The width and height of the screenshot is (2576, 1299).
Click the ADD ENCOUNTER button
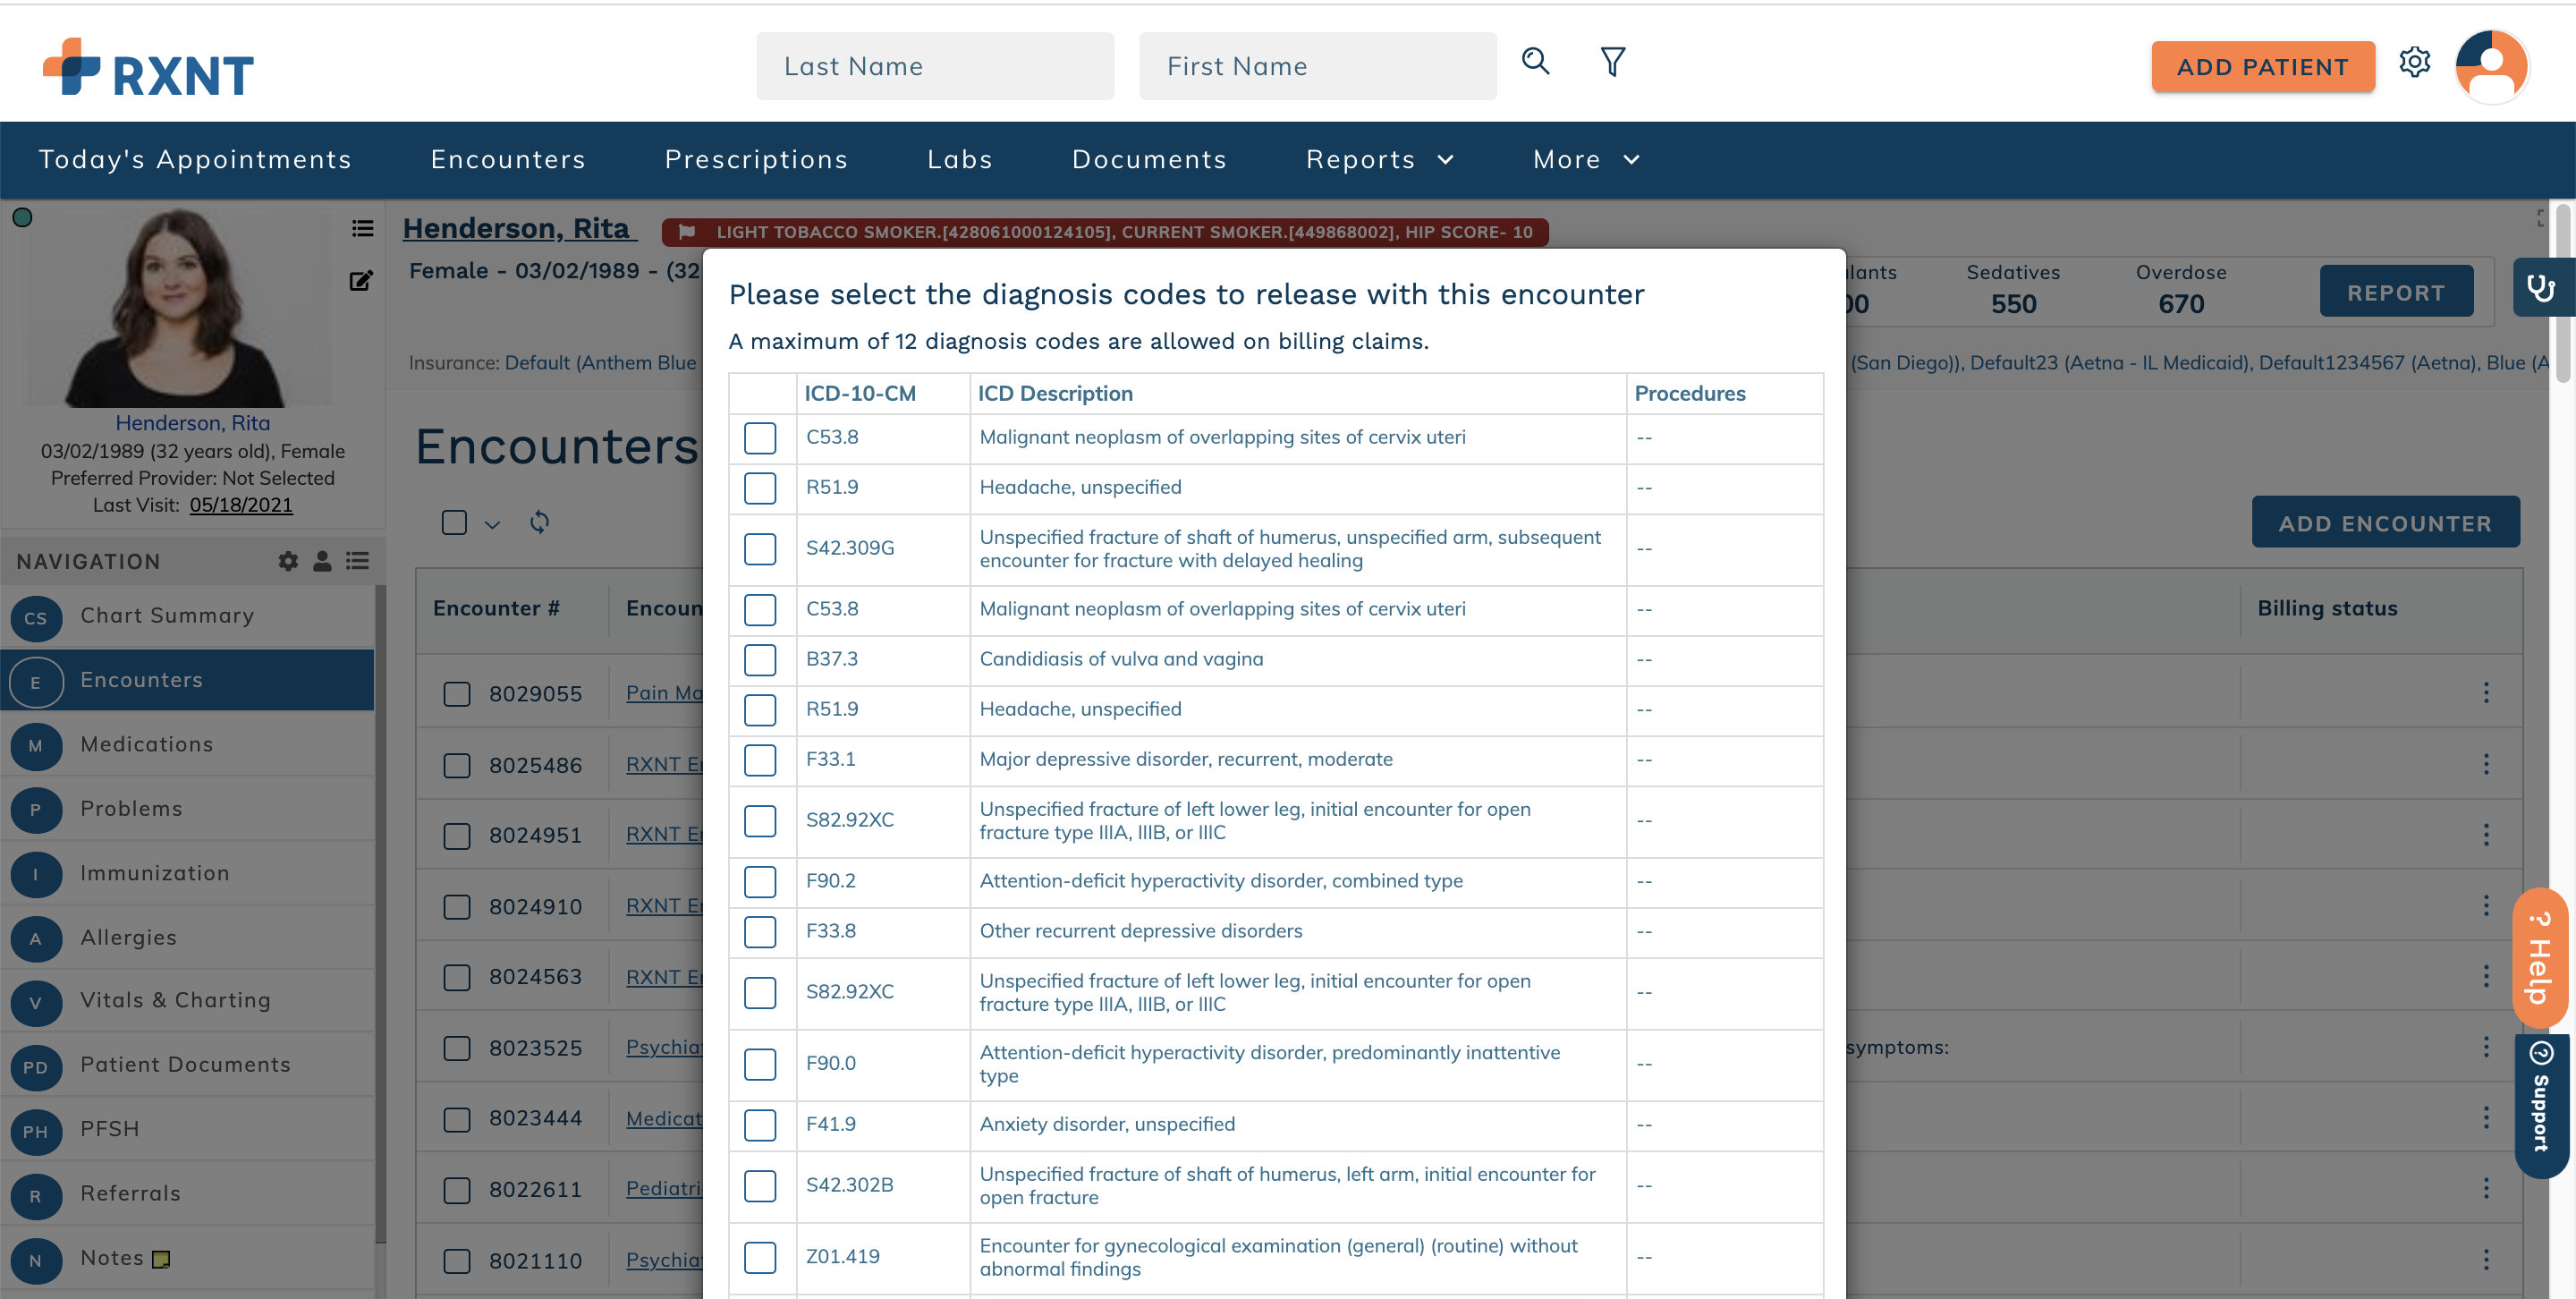[2386, 522]
